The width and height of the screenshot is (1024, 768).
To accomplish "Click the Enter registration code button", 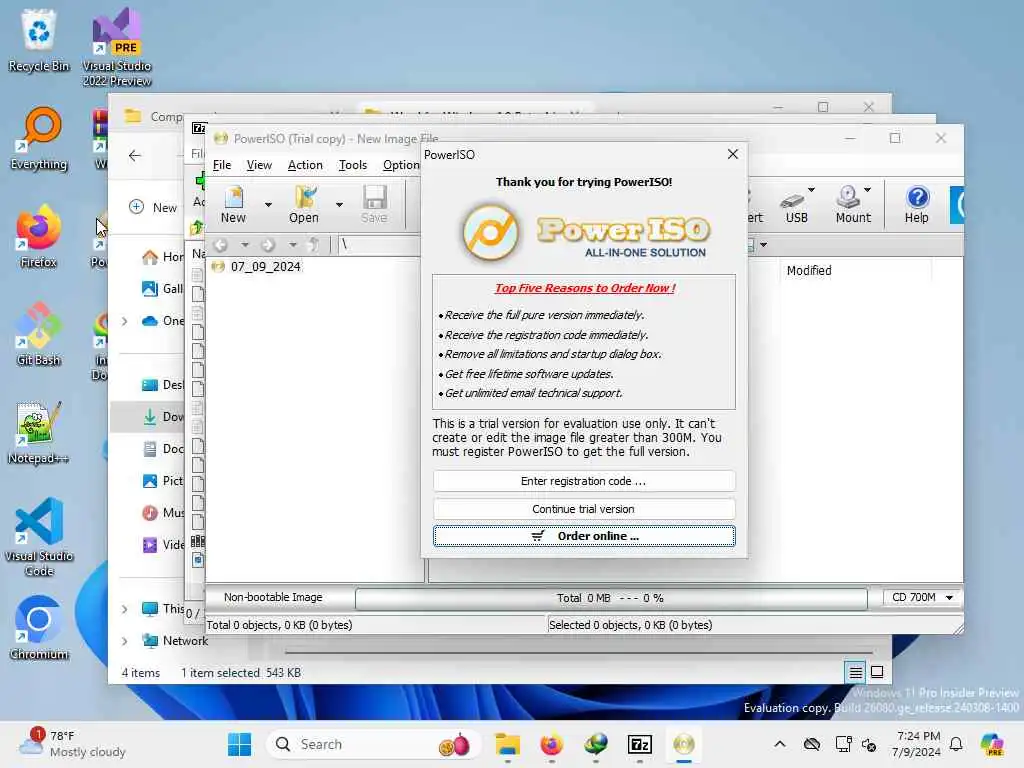I will point(584,481).
